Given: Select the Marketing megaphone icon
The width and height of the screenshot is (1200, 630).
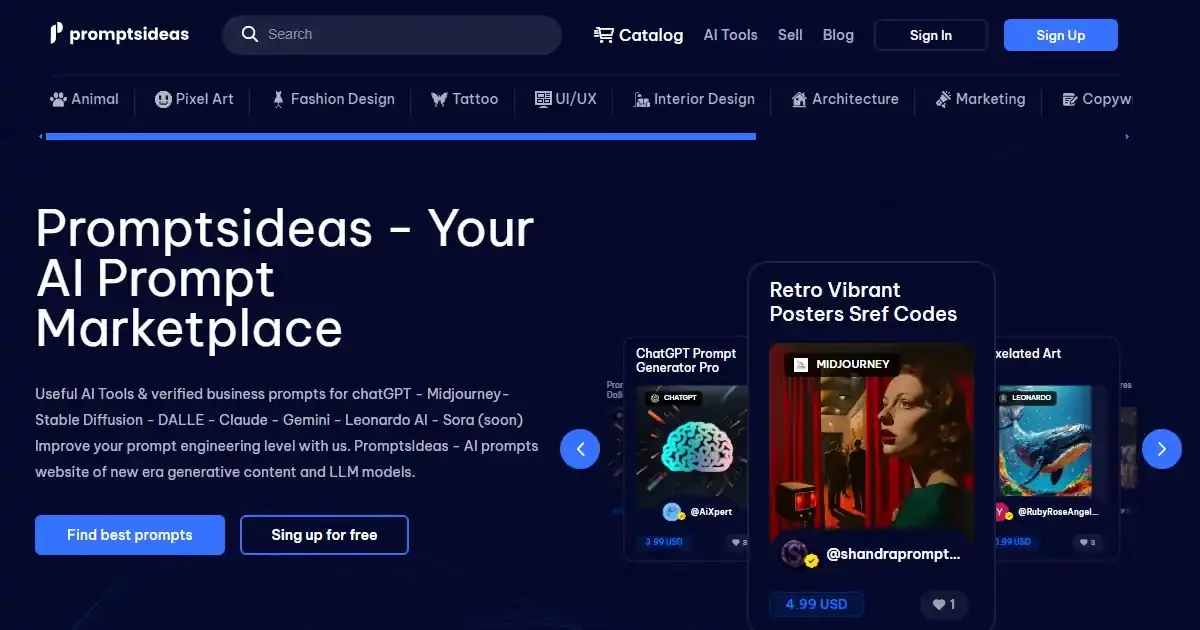Looking at the screenshot, I should tap(943, 99).
